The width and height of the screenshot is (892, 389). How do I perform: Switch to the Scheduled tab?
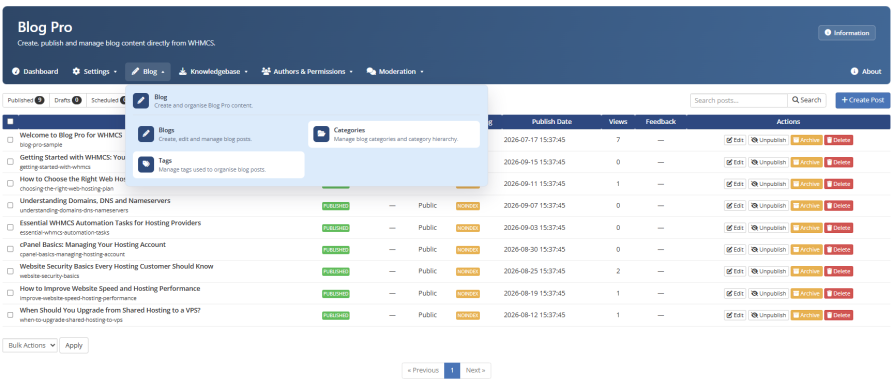click(106, 100)
